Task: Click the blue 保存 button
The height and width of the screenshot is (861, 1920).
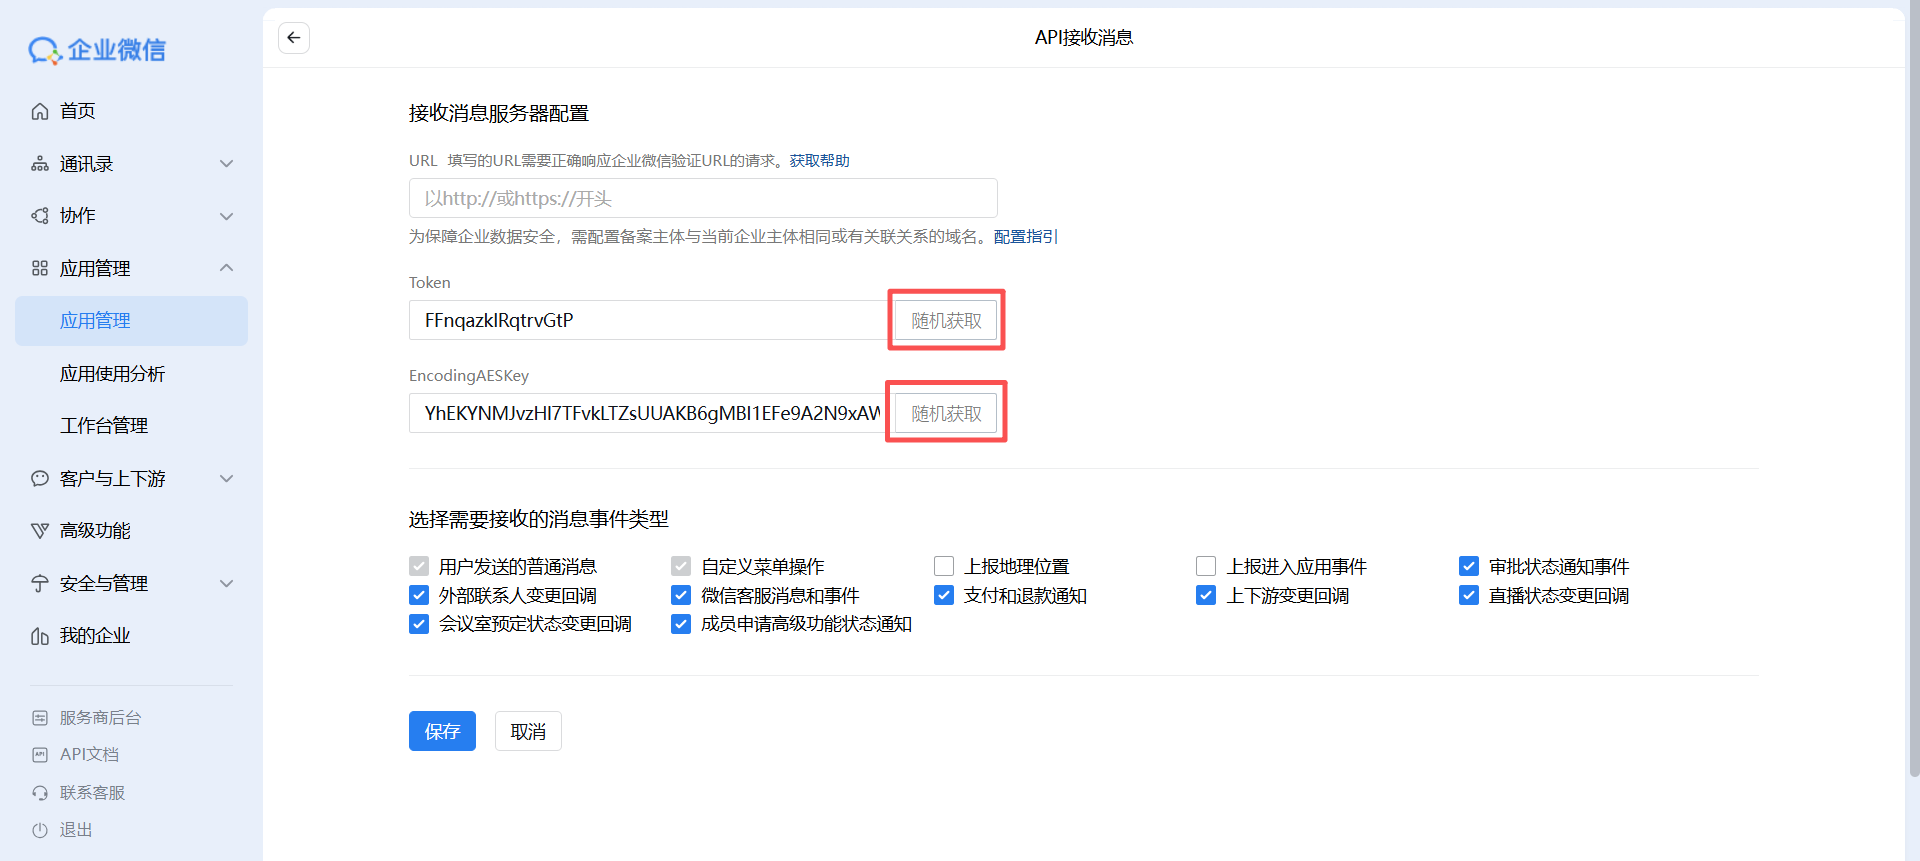Action: click(x=442, y=731)
